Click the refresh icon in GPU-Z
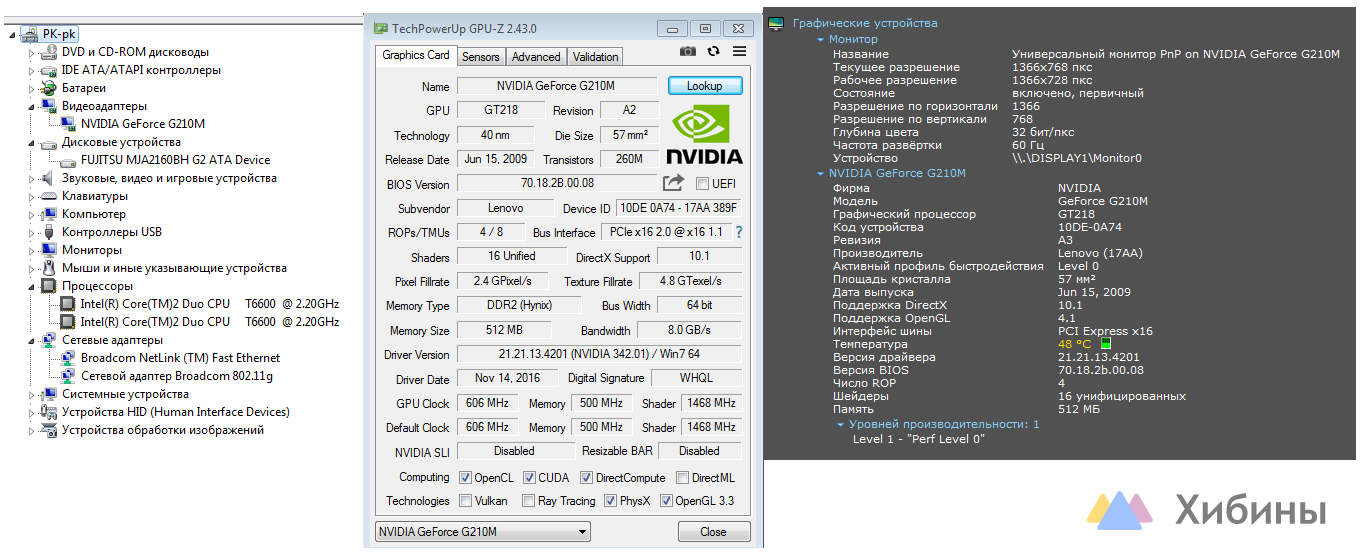The image size is (1363, 555). [x=713, y=51]
